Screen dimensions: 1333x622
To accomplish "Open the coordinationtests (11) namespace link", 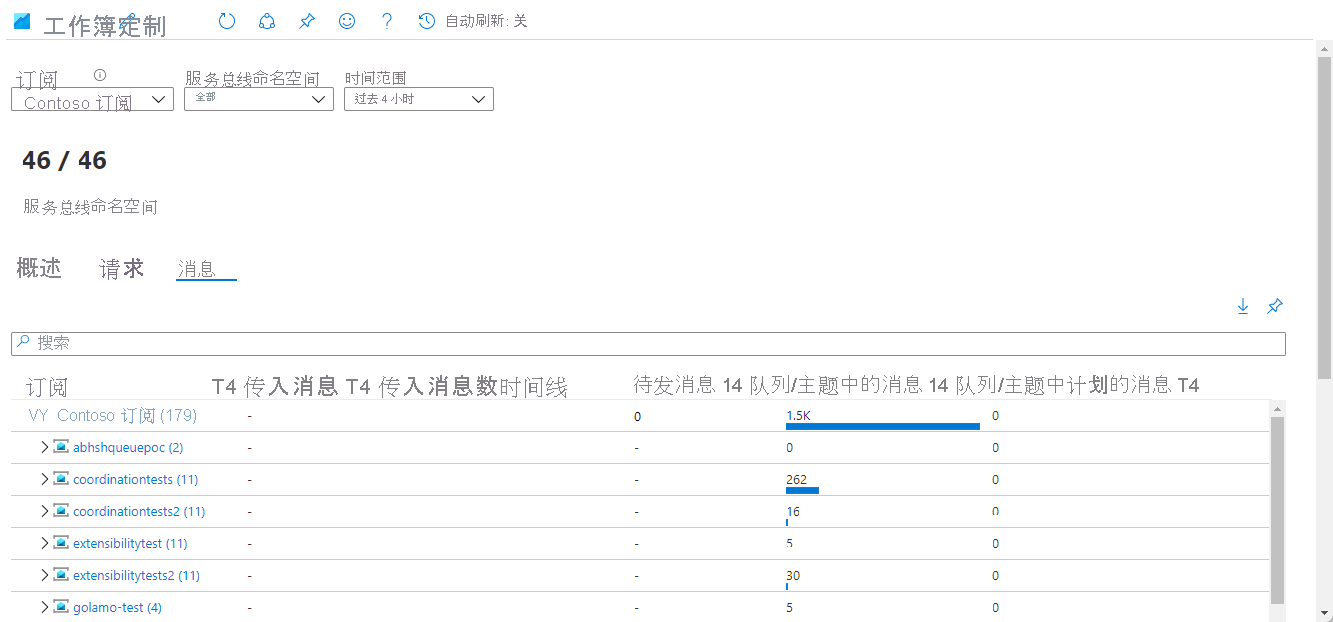I will point(136,479).
